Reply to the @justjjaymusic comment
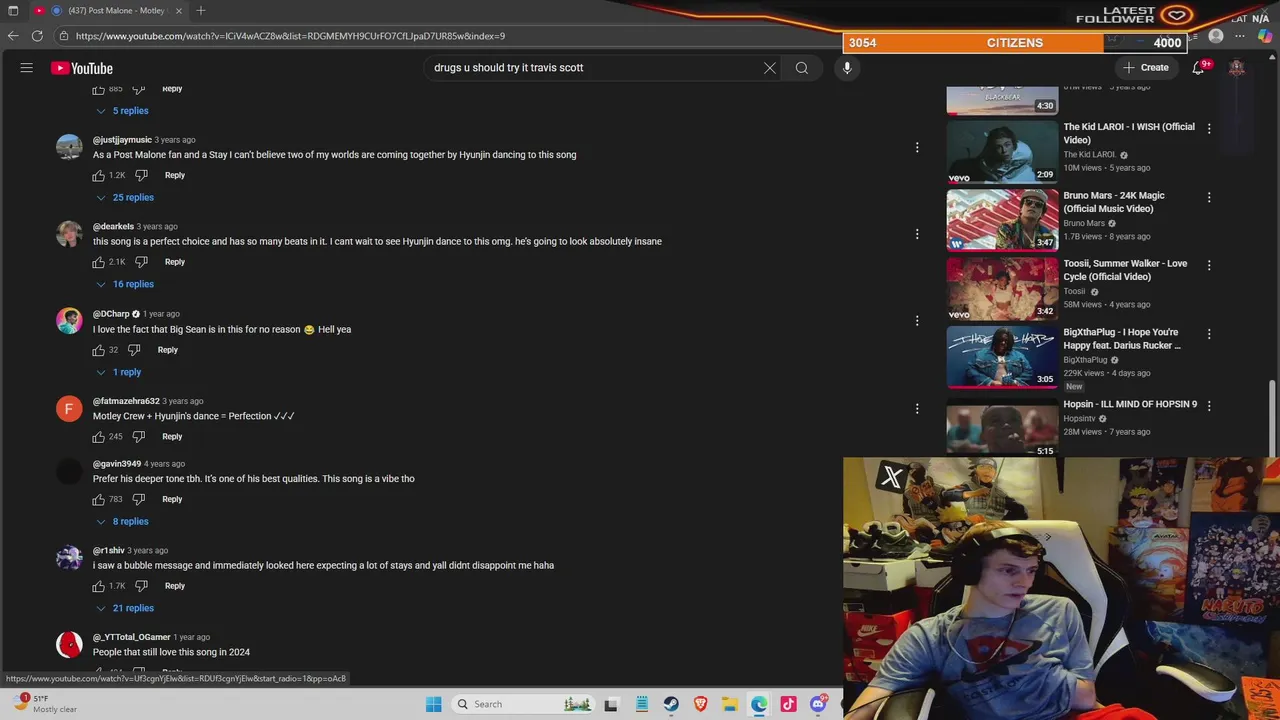 pos(175,175)
